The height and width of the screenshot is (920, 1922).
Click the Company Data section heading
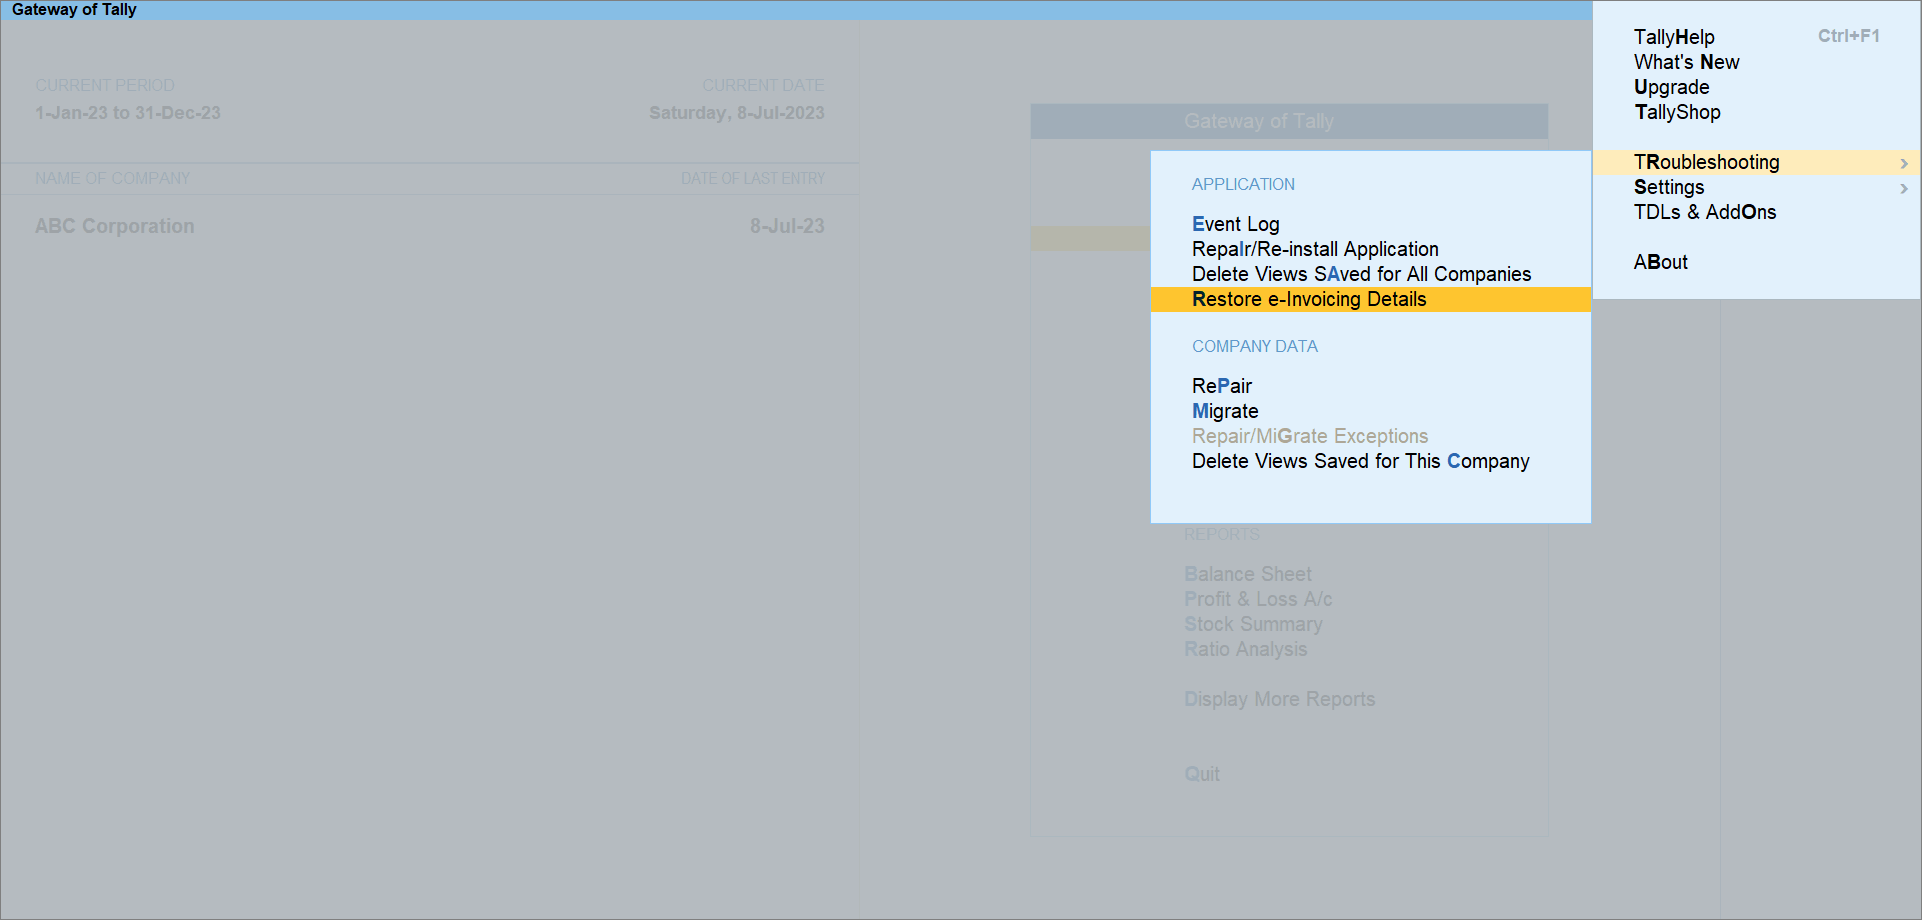click(x=1254, y=346)
